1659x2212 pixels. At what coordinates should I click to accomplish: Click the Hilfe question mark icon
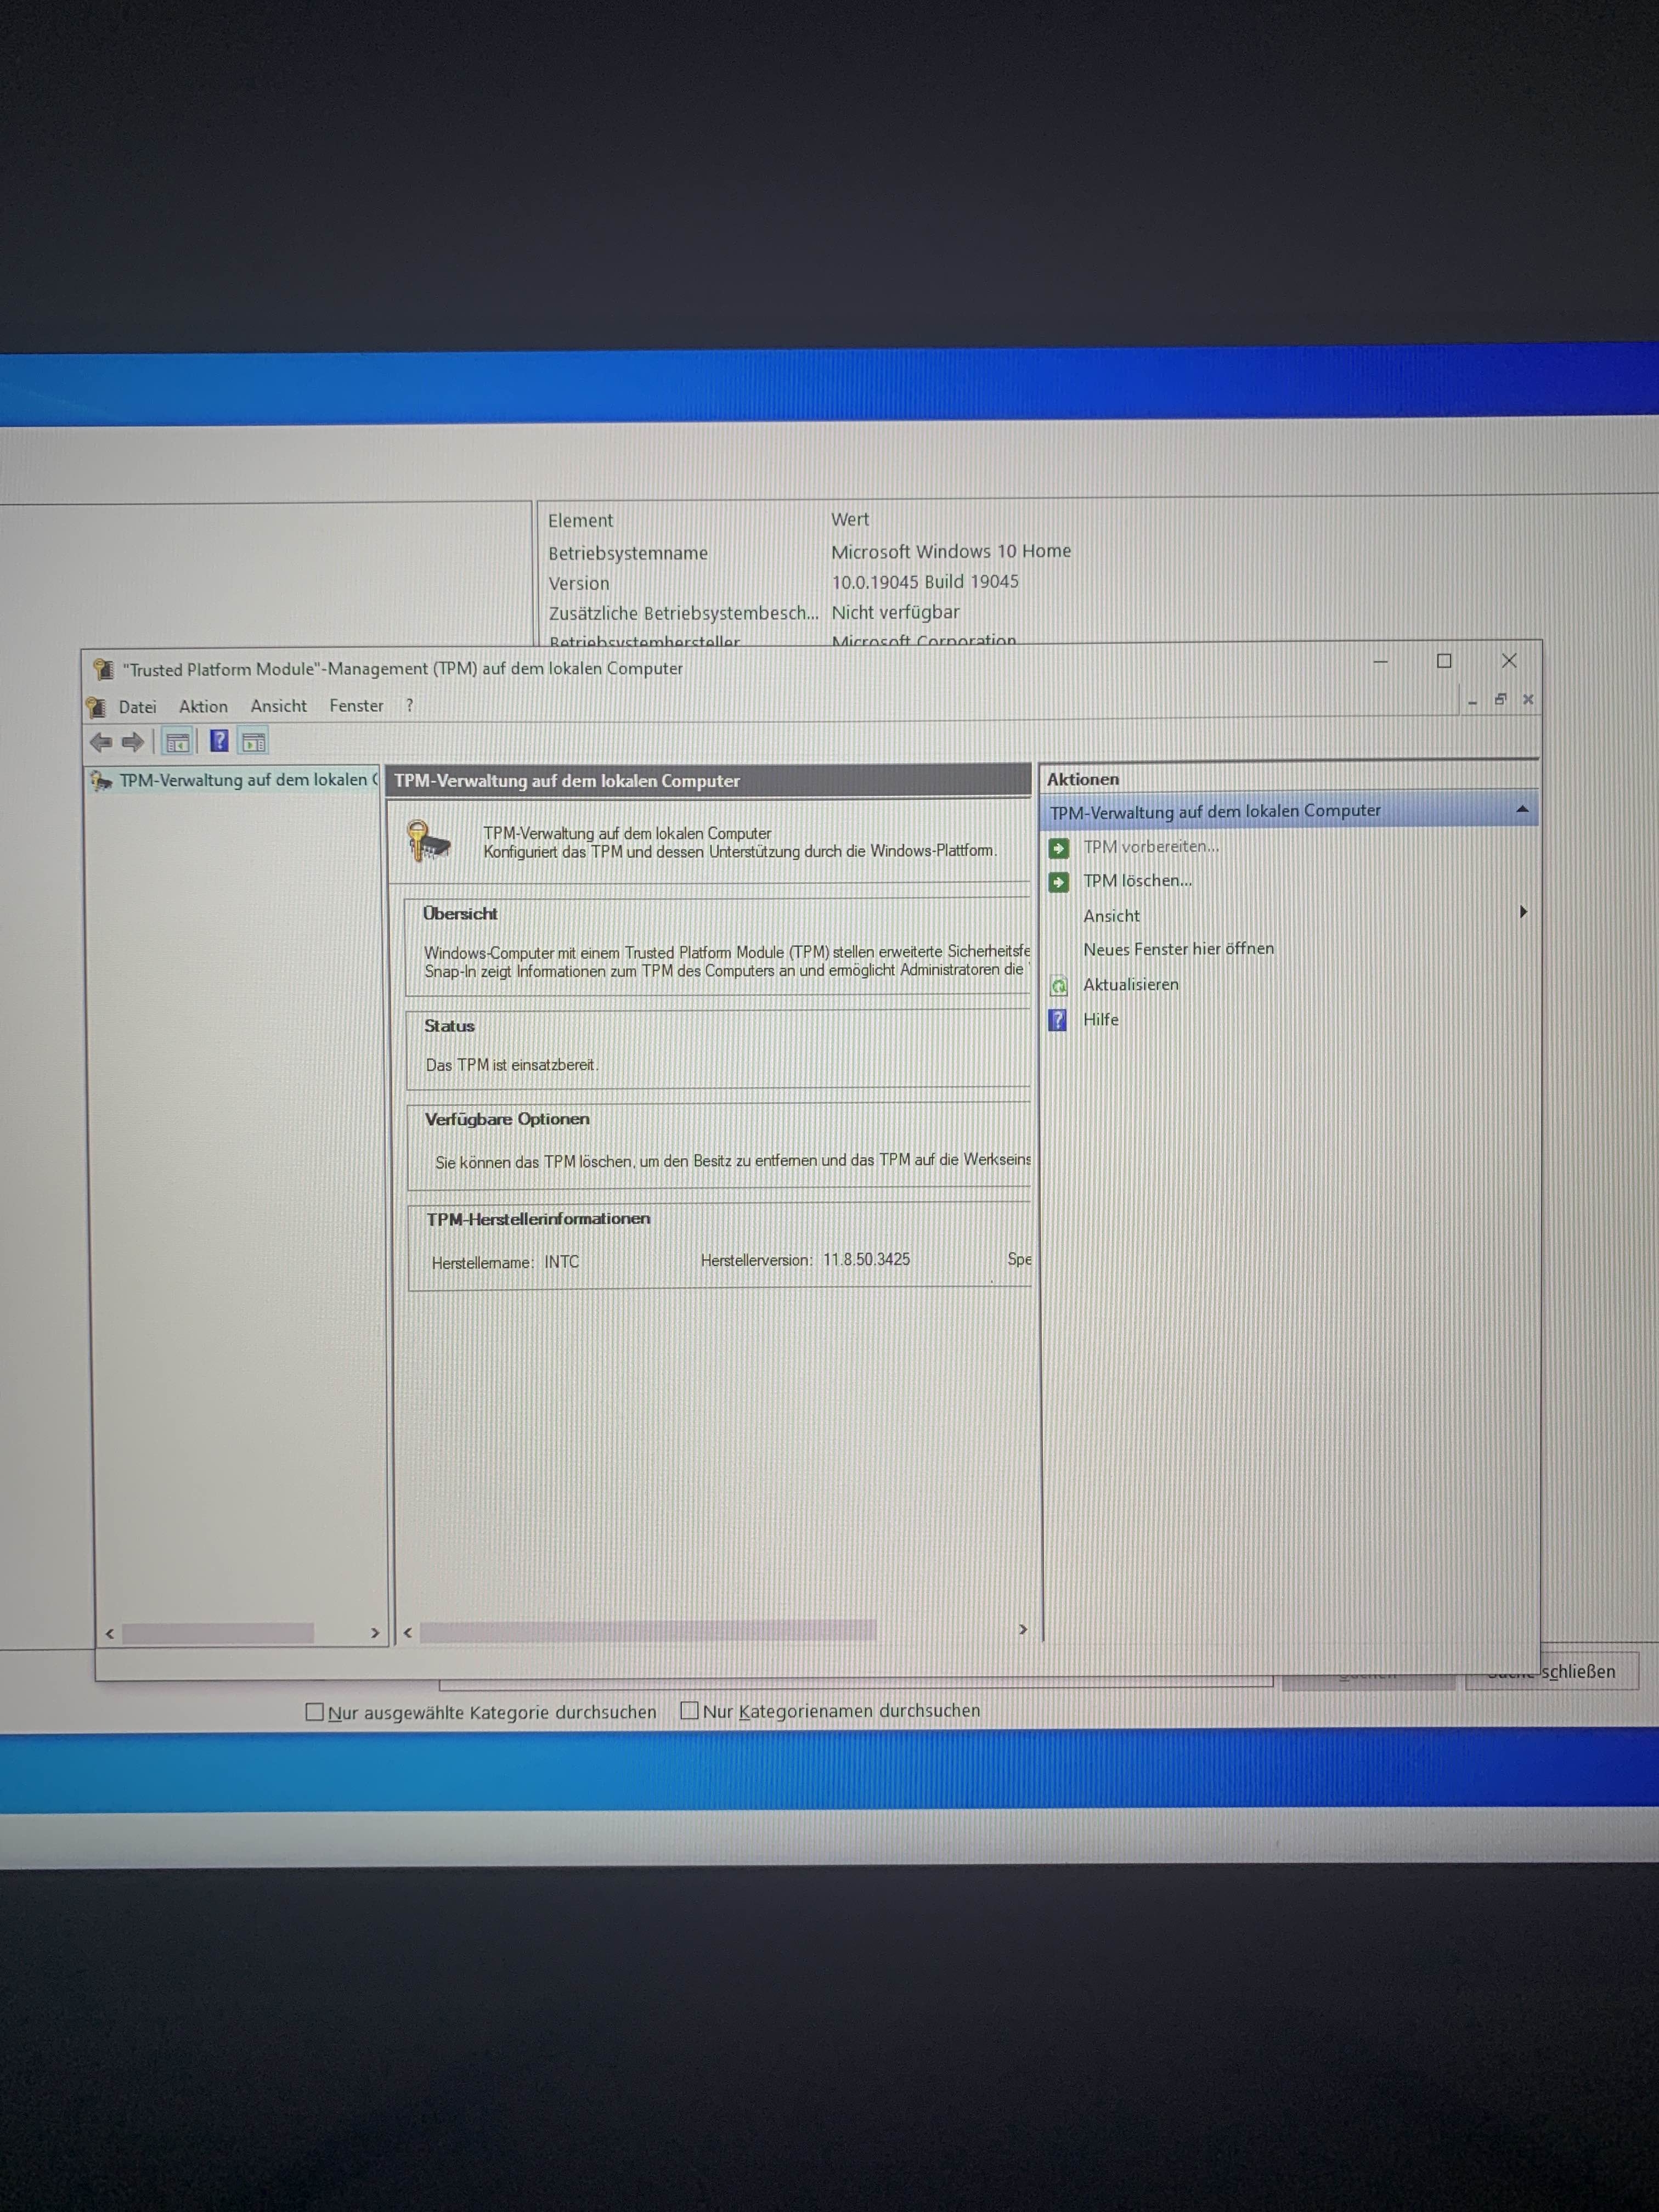point(1058,1020)
